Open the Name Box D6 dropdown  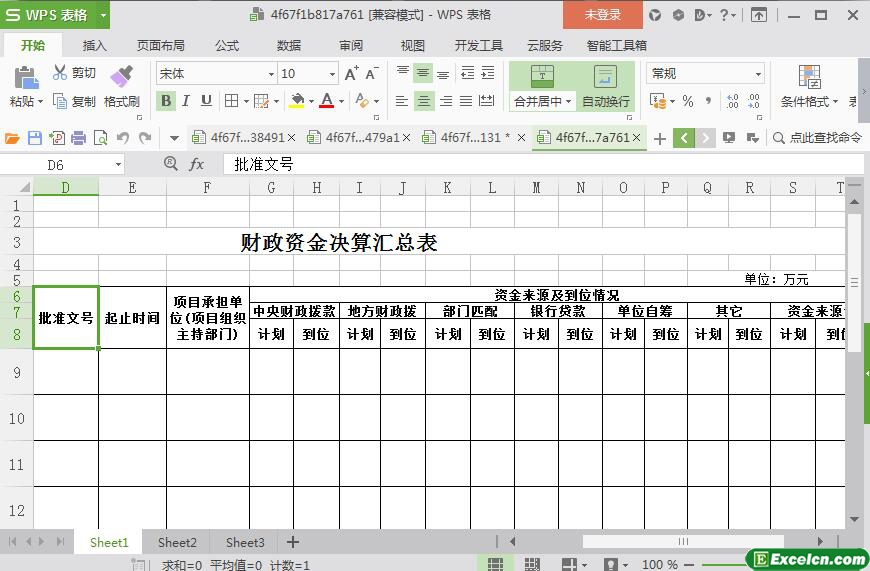tap(118, 165)
